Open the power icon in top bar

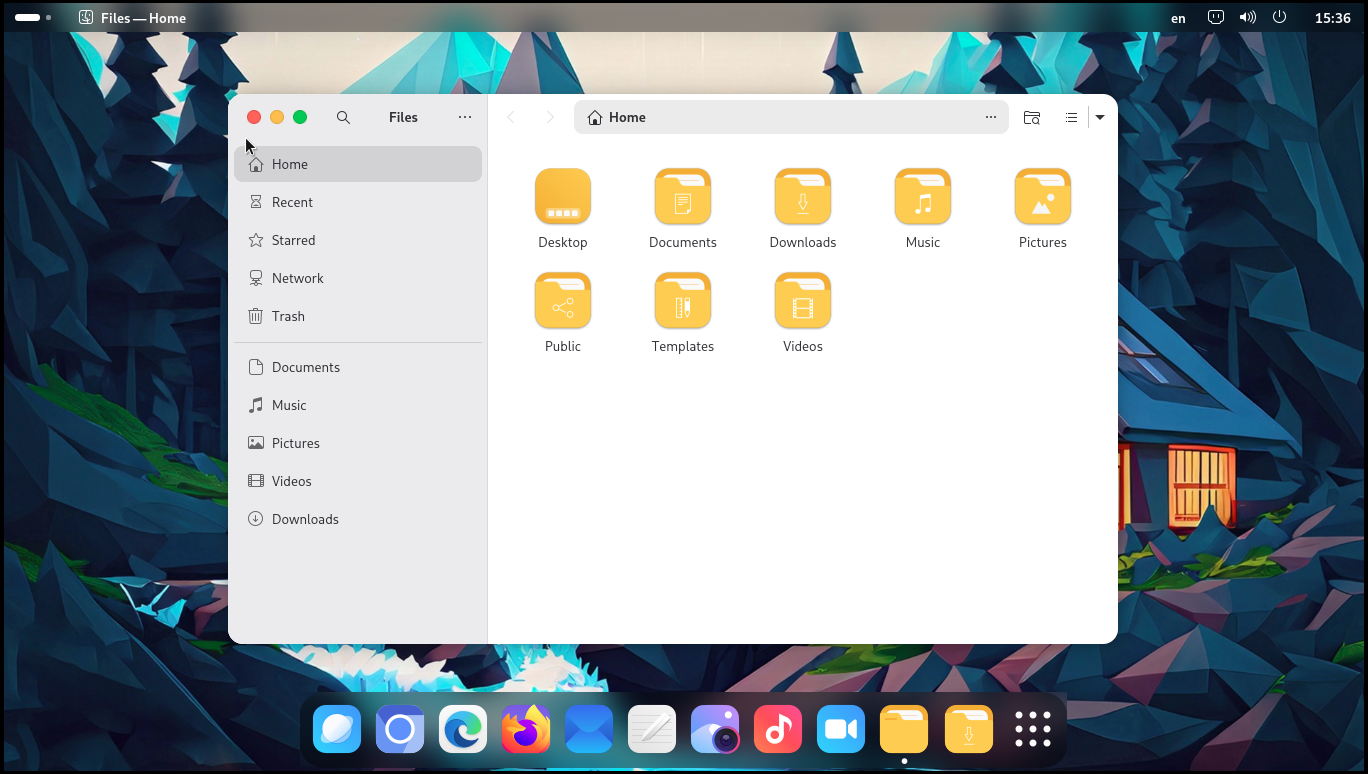pyautogui.click(x=1279, y=17)
